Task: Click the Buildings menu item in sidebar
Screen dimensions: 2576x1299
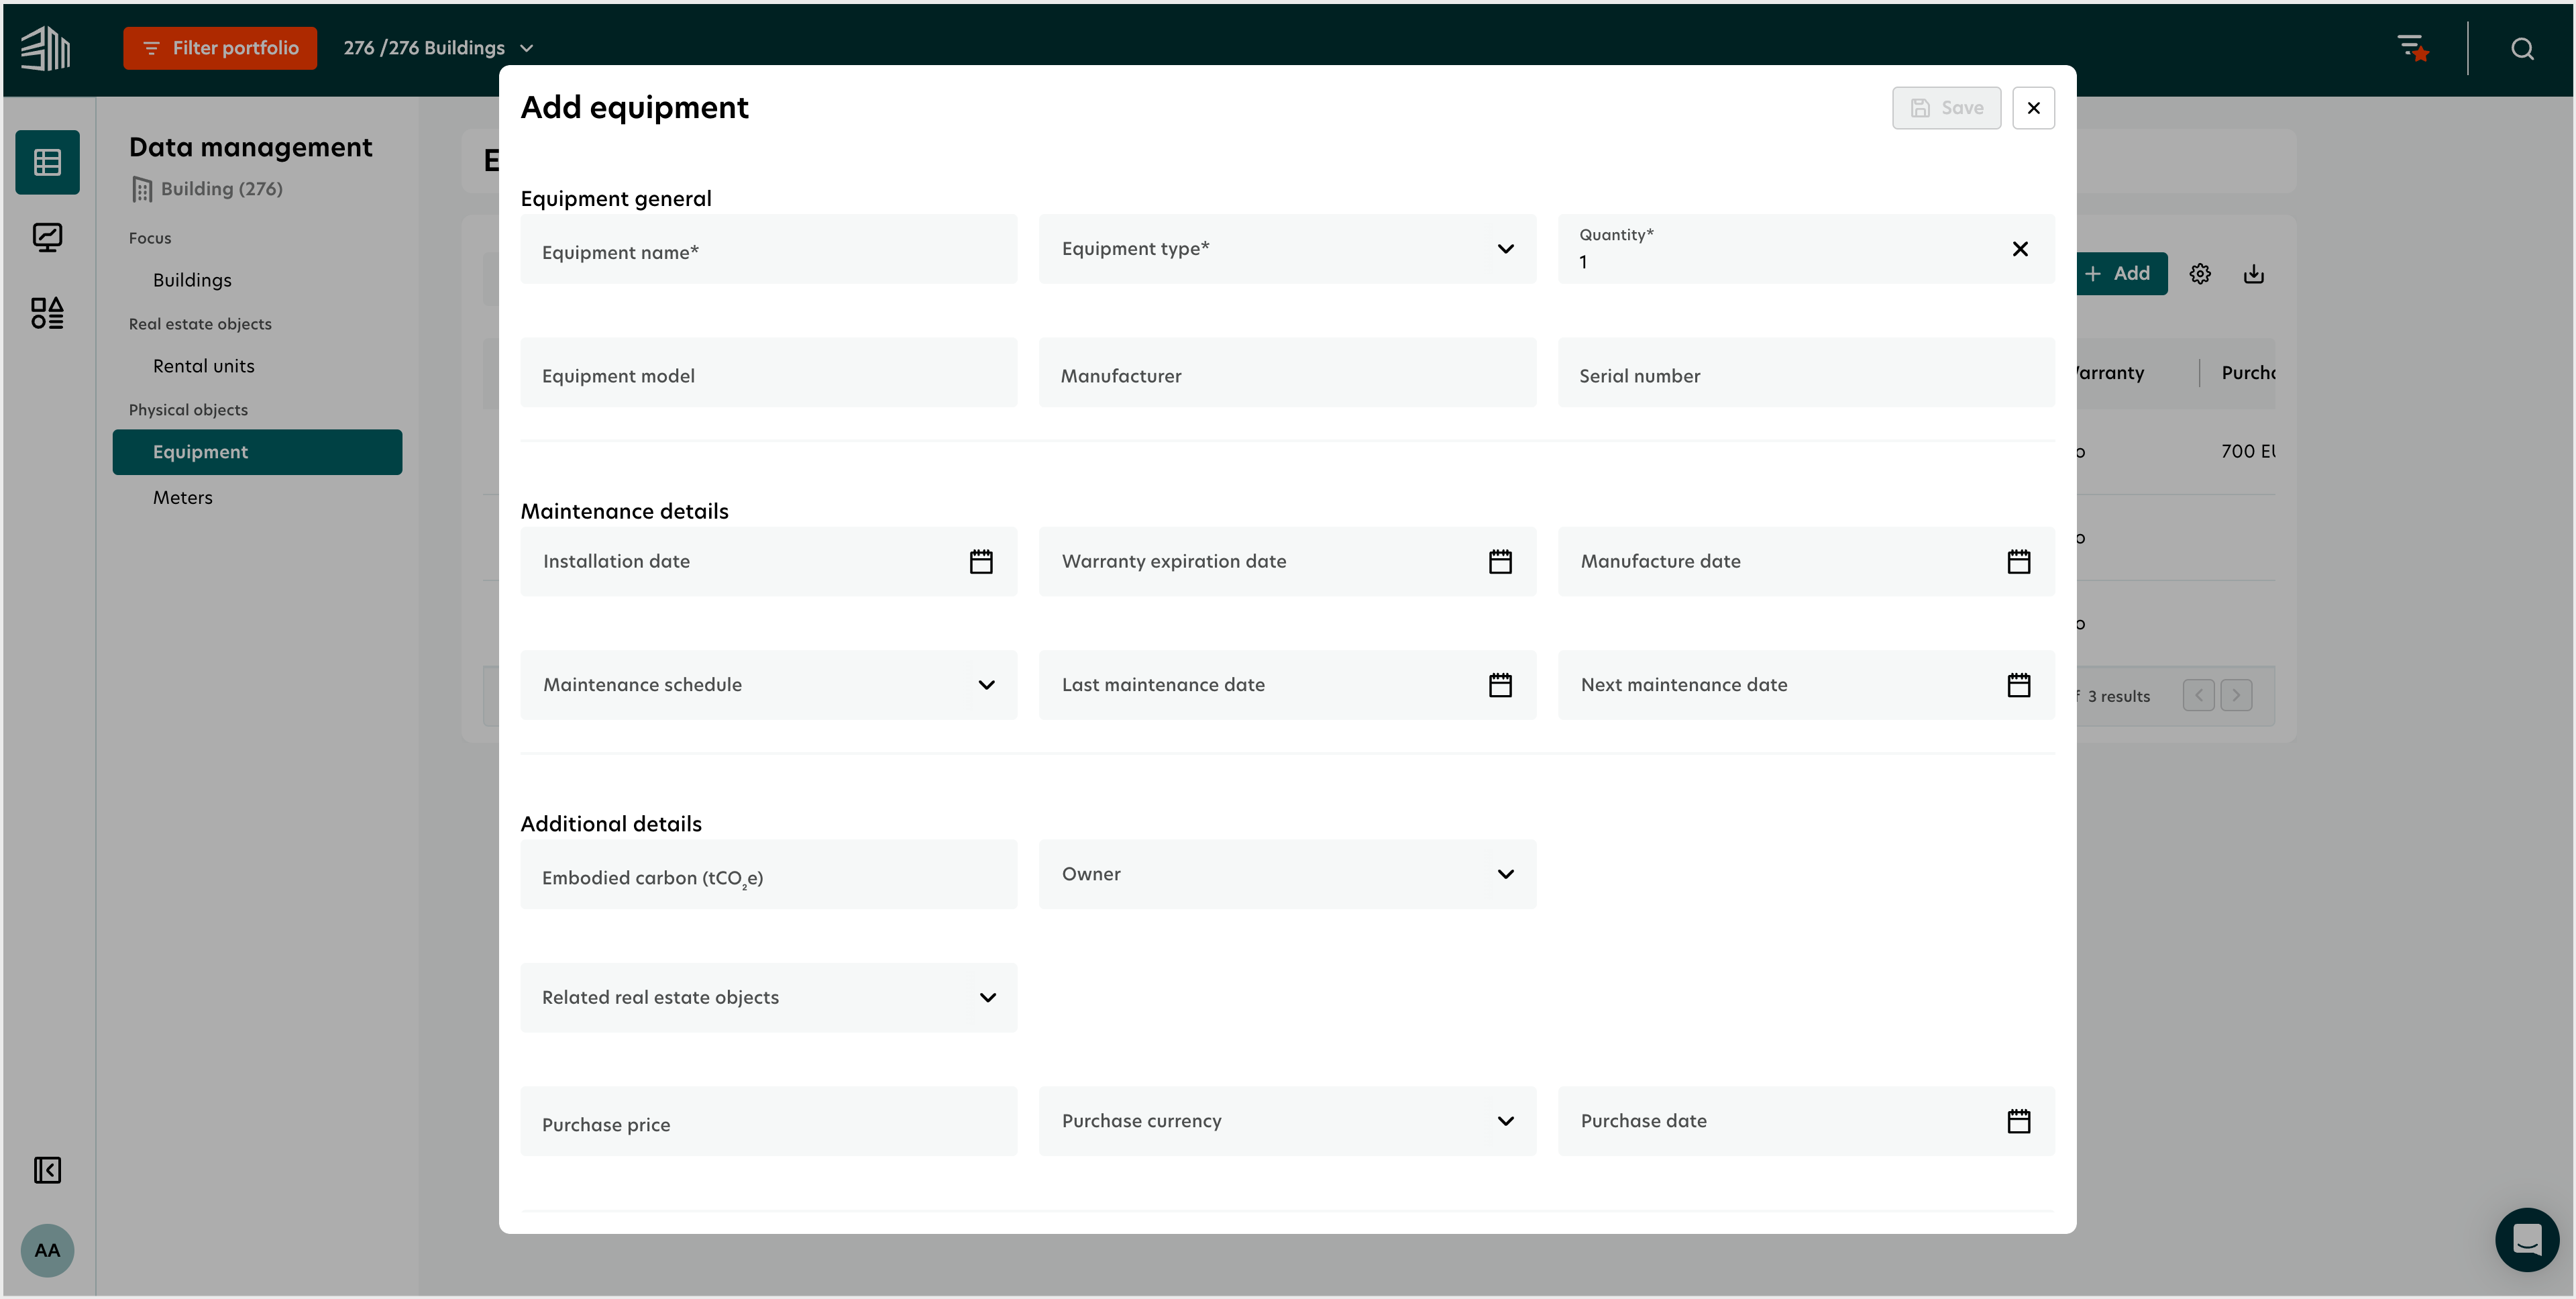Action: click(192, 278)
